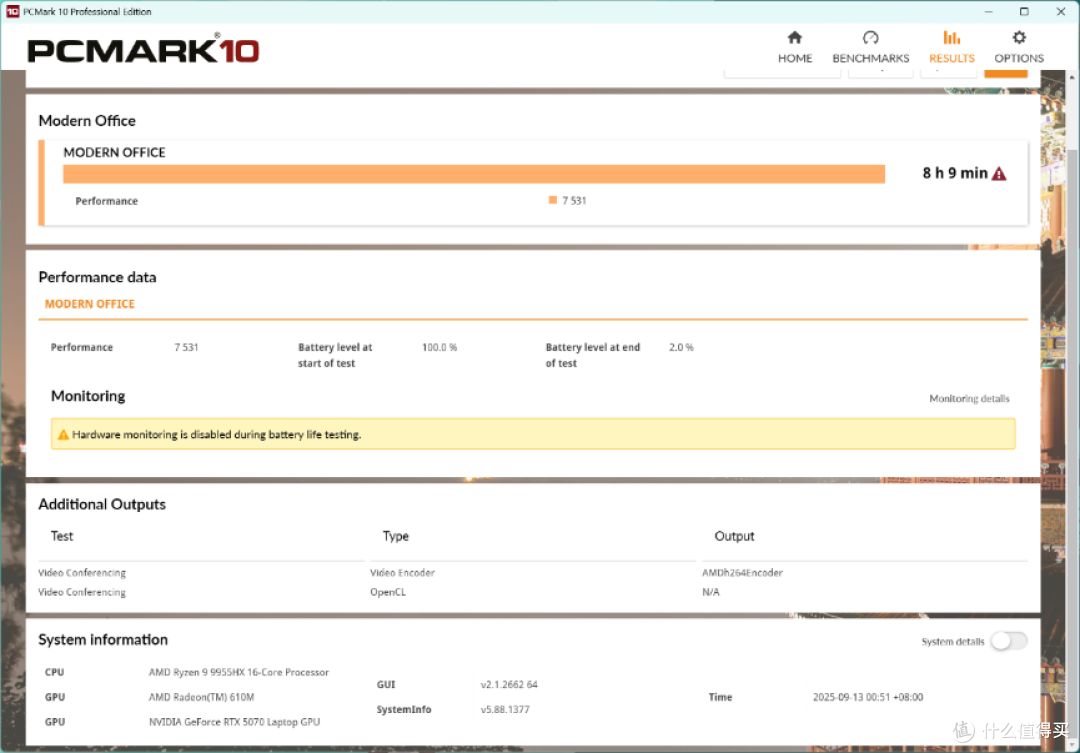The image size is (1080, 753).
Task: Open the BENCHMARKS gauge icon
Action: click(871, 37)
